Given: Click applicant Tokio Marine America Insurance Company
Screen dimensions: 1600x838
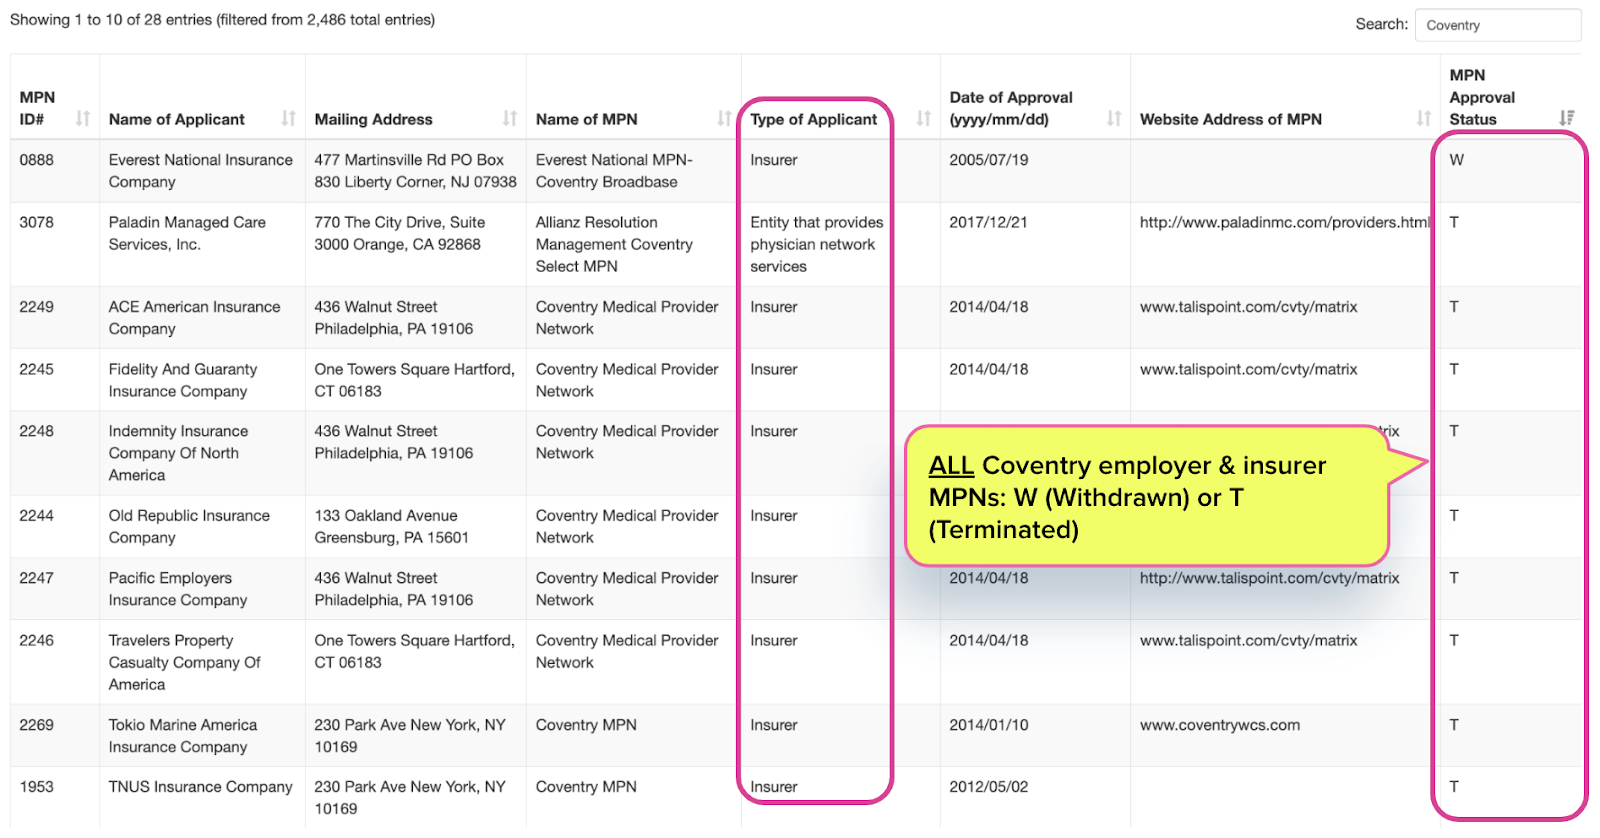Looking at the screenshot, I should click(183, 736).
